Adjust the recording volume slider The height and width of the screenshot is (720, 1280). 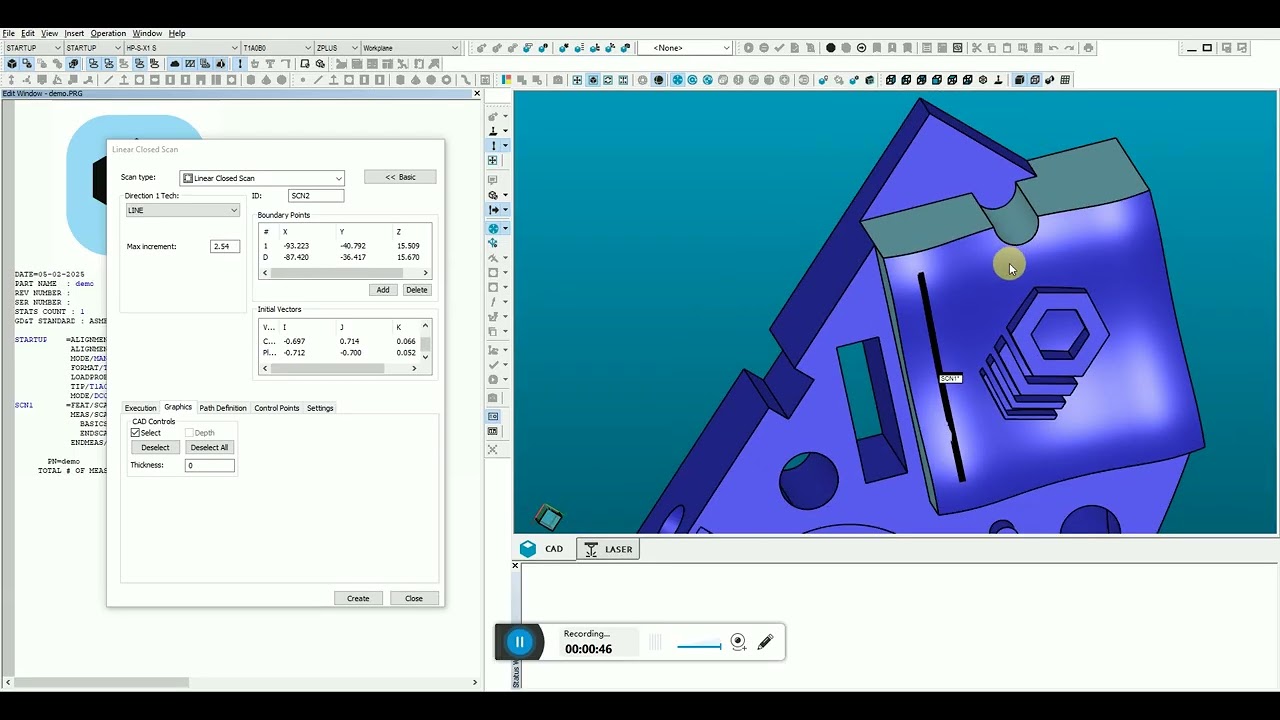point(699,646)
